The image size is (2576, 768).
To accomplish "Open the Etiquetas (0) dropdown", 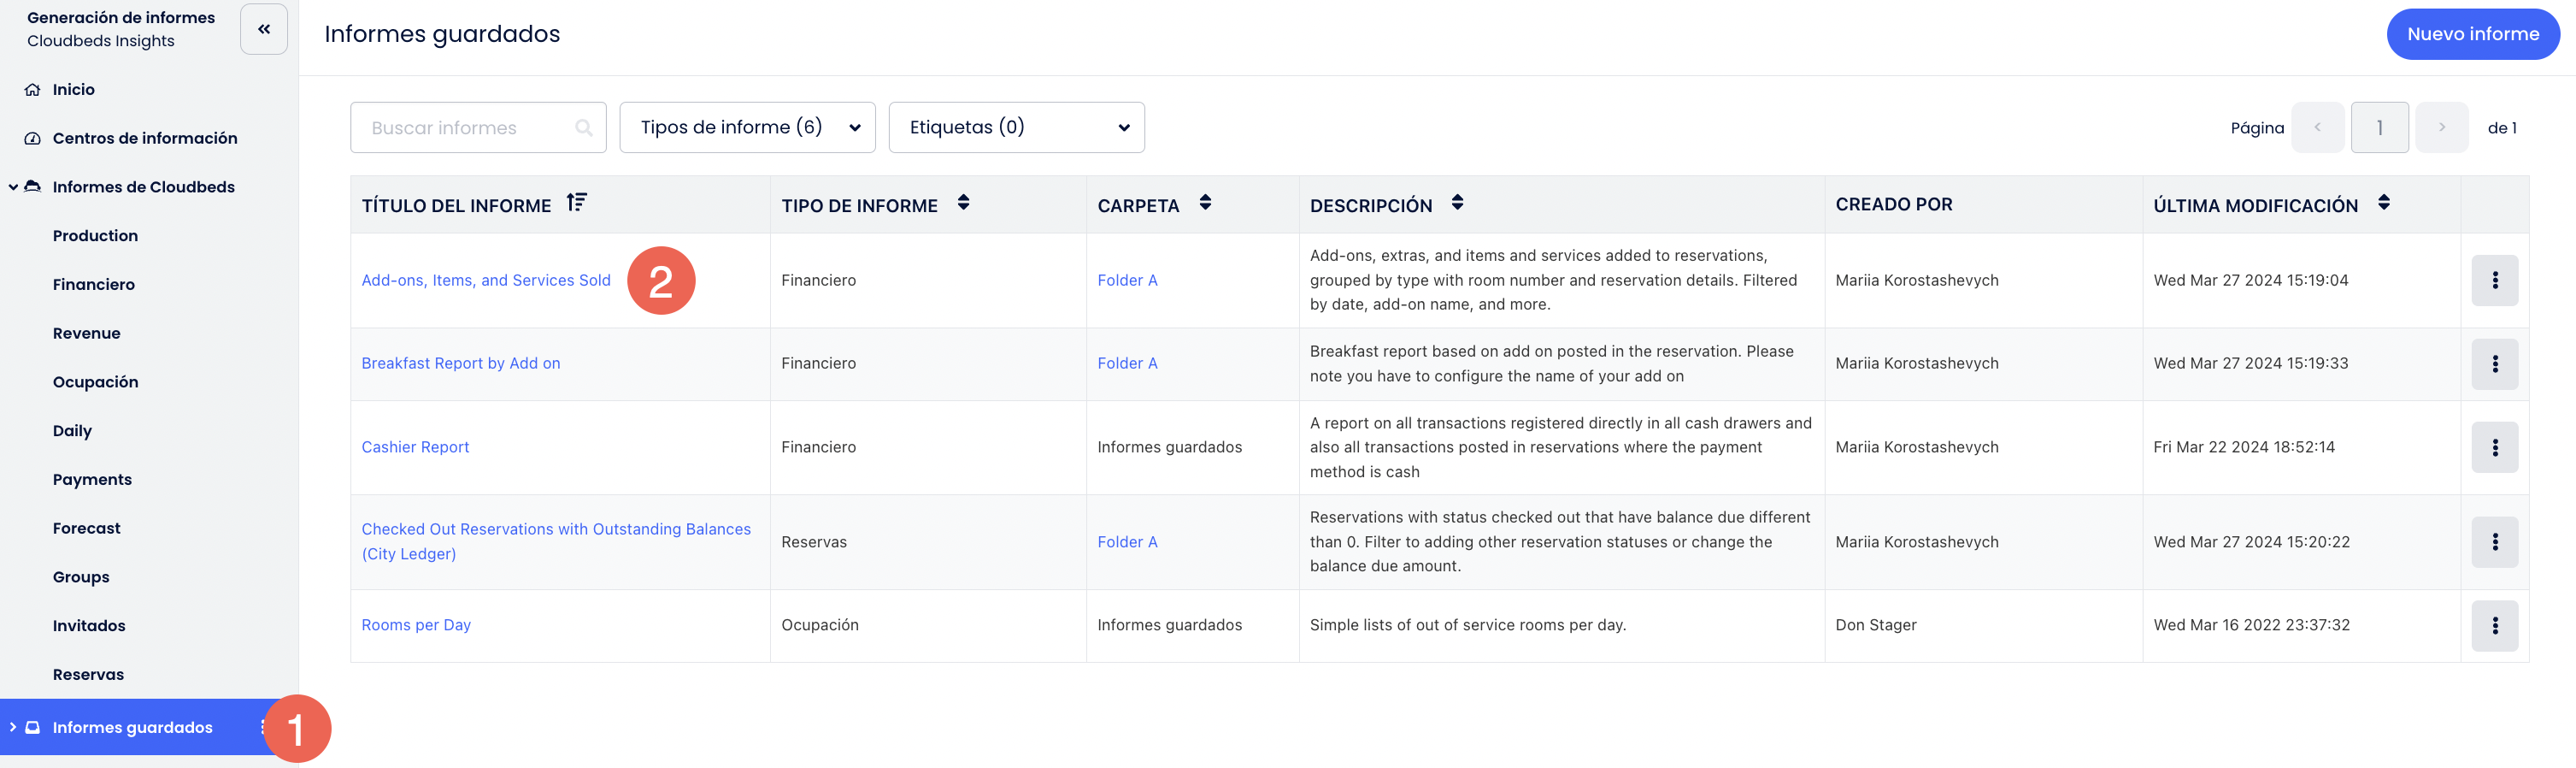I will (x=1016, y=128).
